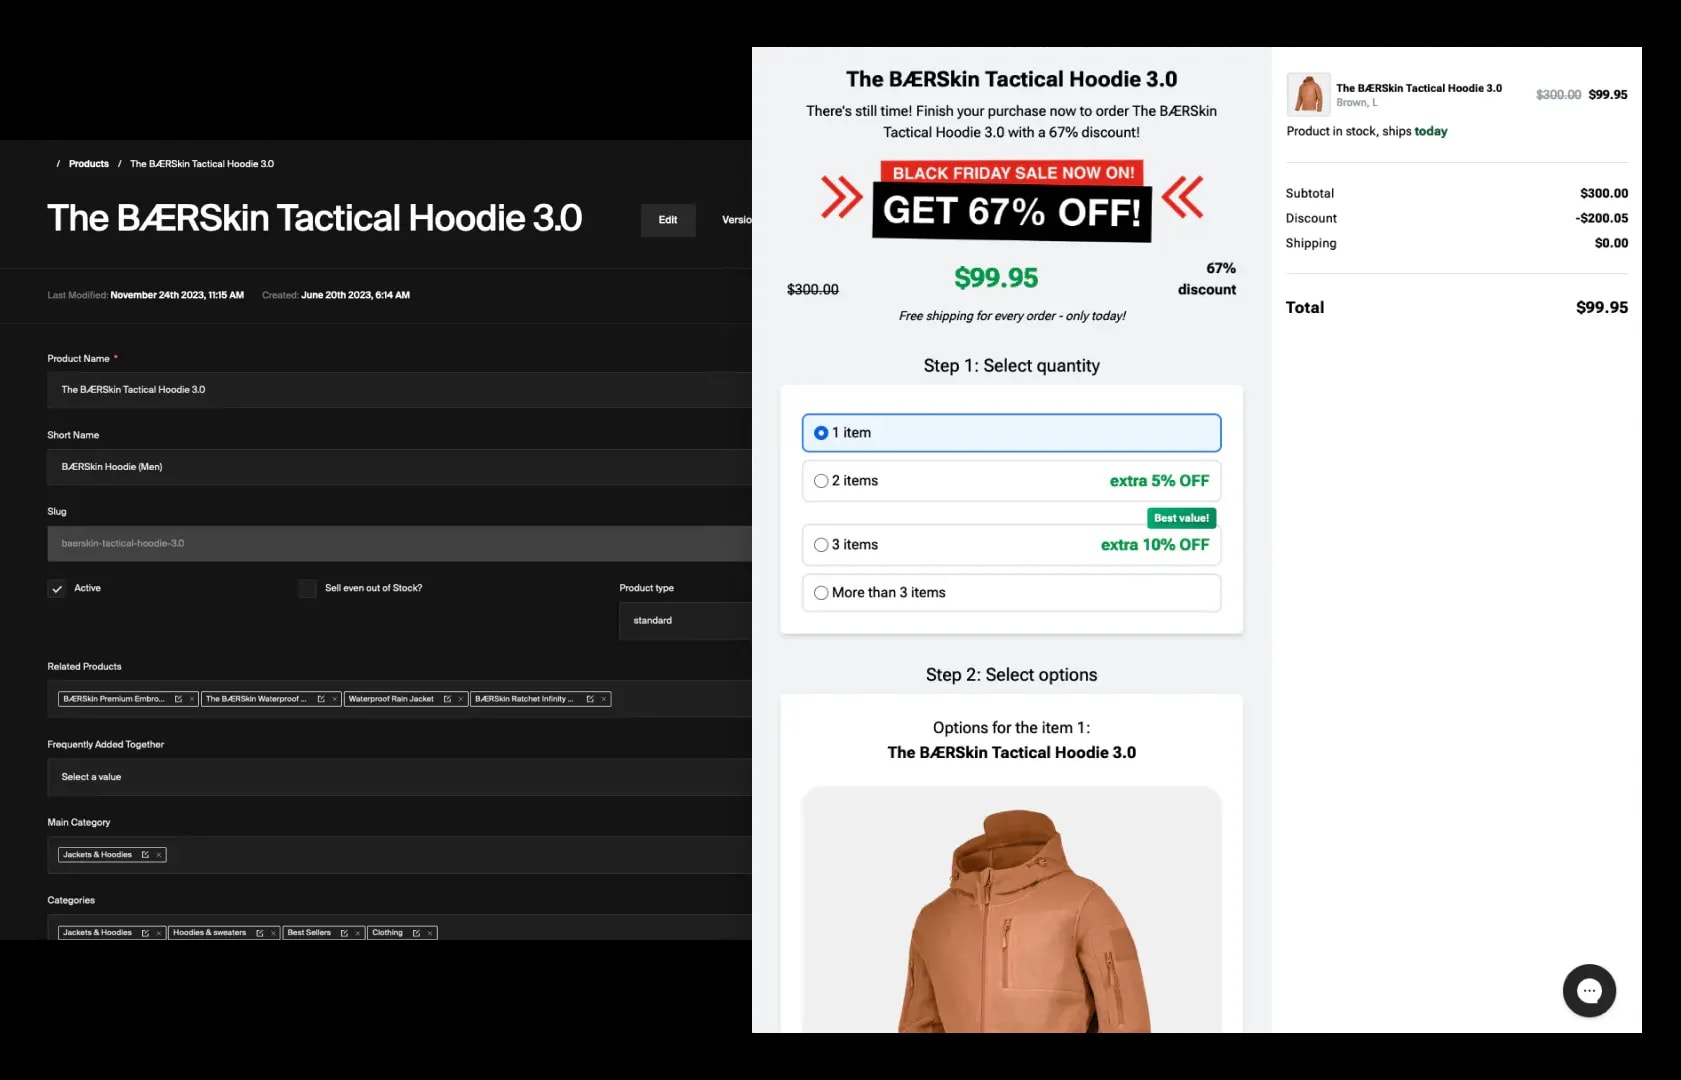Screen dimensions: 1681x1080
Task: Open Best Sellers category link icon
Action: 344,933
